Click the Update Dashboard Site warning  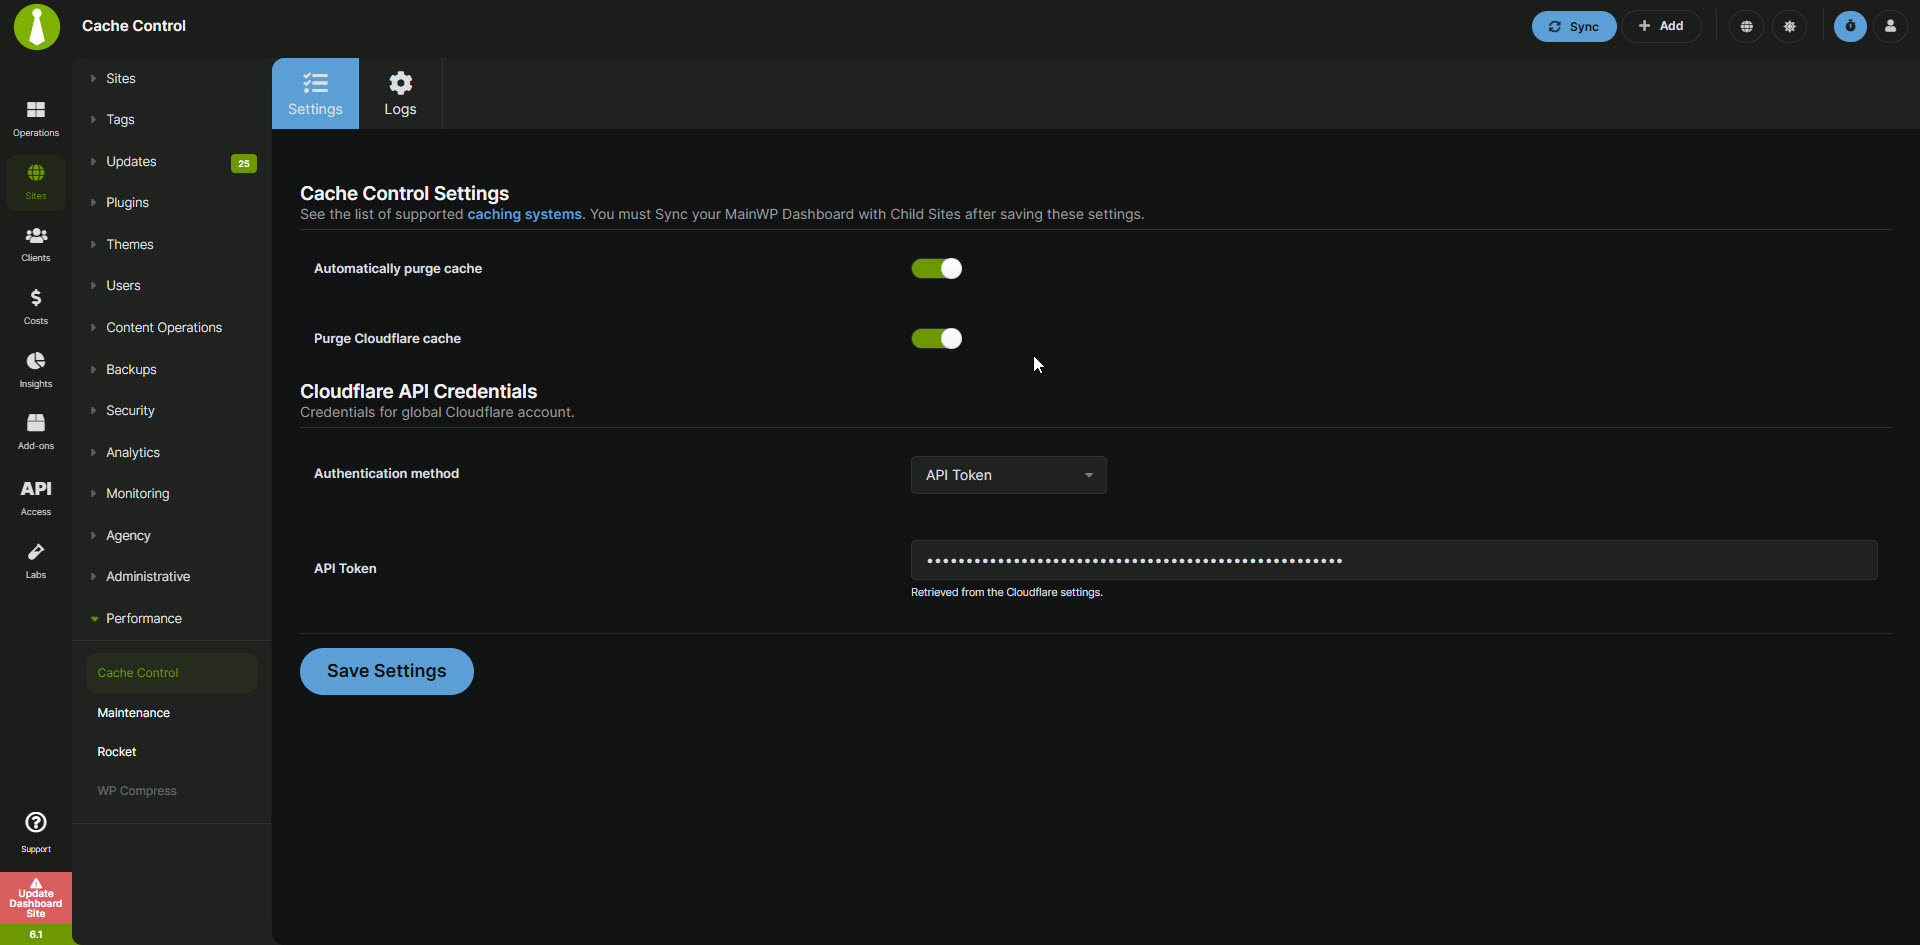click(x=36, y=898)
